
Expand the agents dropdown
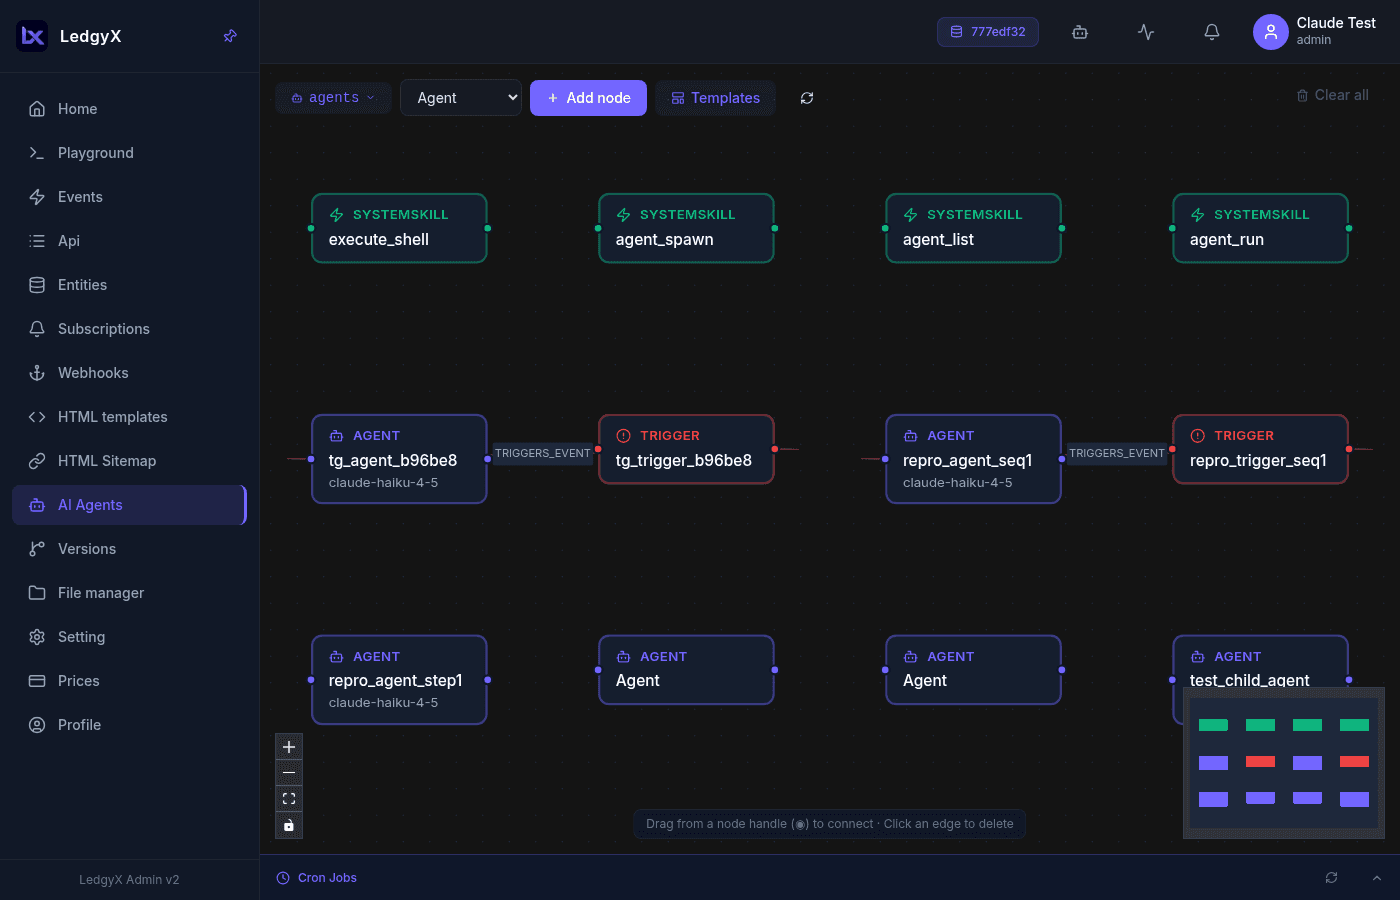coord(333,98)
